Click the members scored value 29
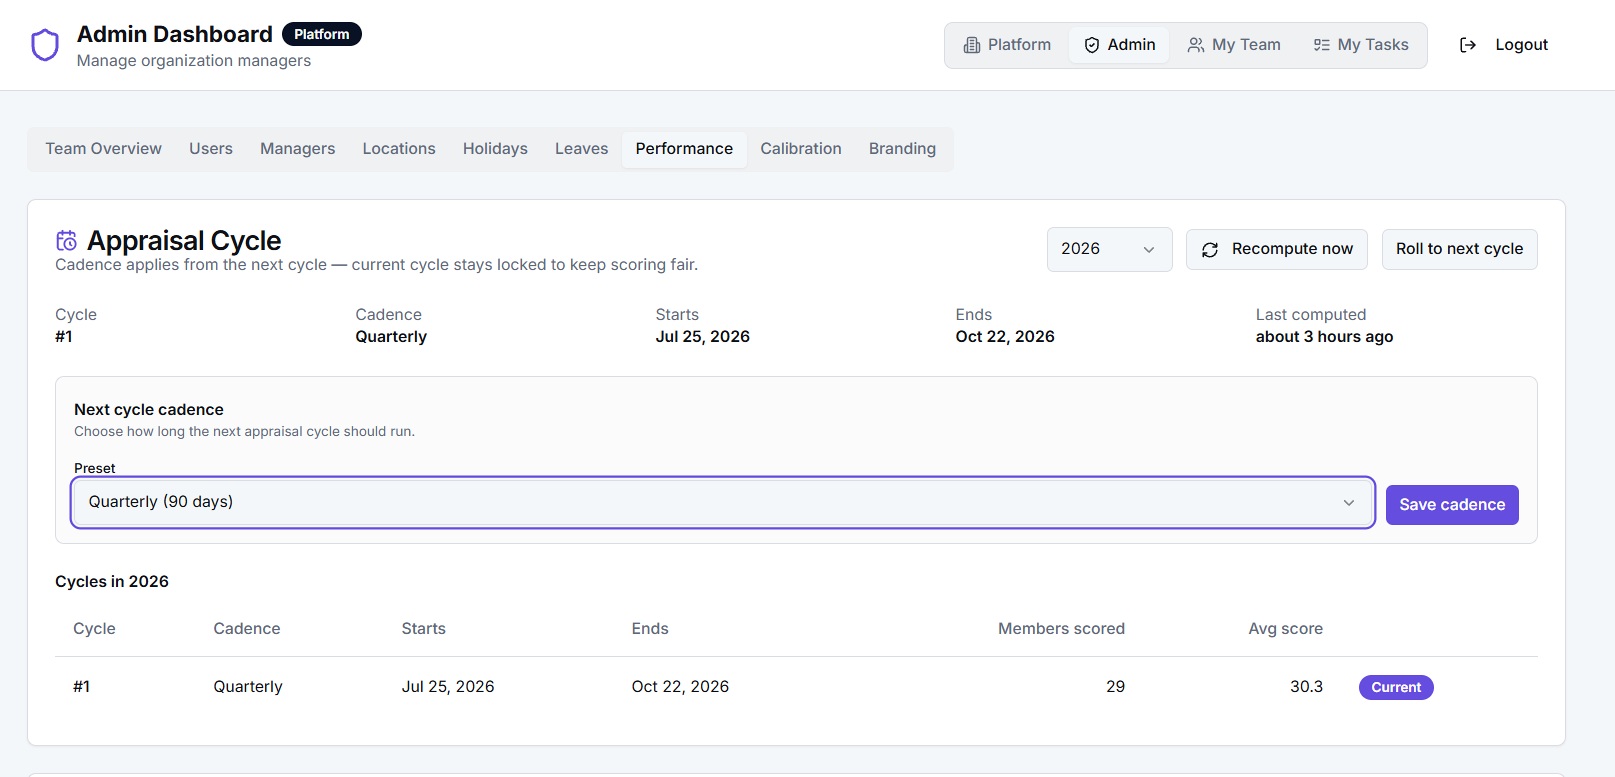Viewport: 1615px width, 777px height. (1115, 687)
